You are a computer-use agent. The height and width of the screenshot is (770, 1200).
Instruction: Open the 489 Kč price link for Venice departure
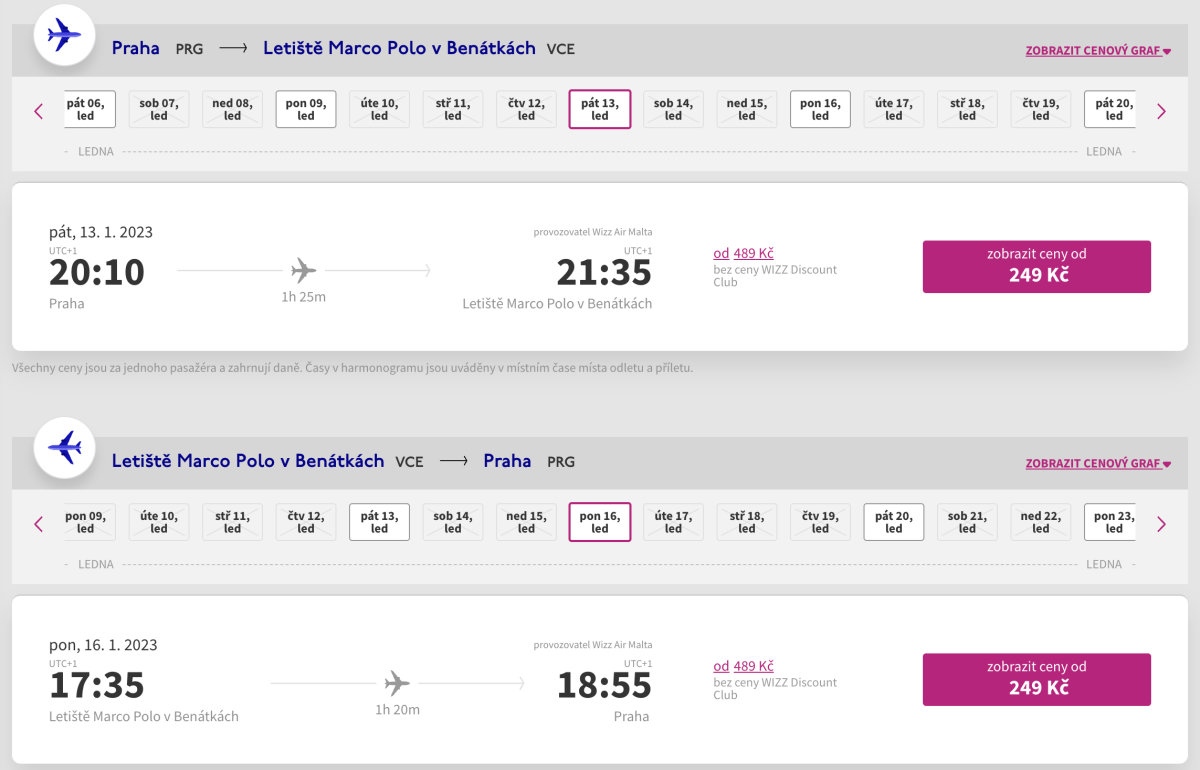[x=753, y=667]
